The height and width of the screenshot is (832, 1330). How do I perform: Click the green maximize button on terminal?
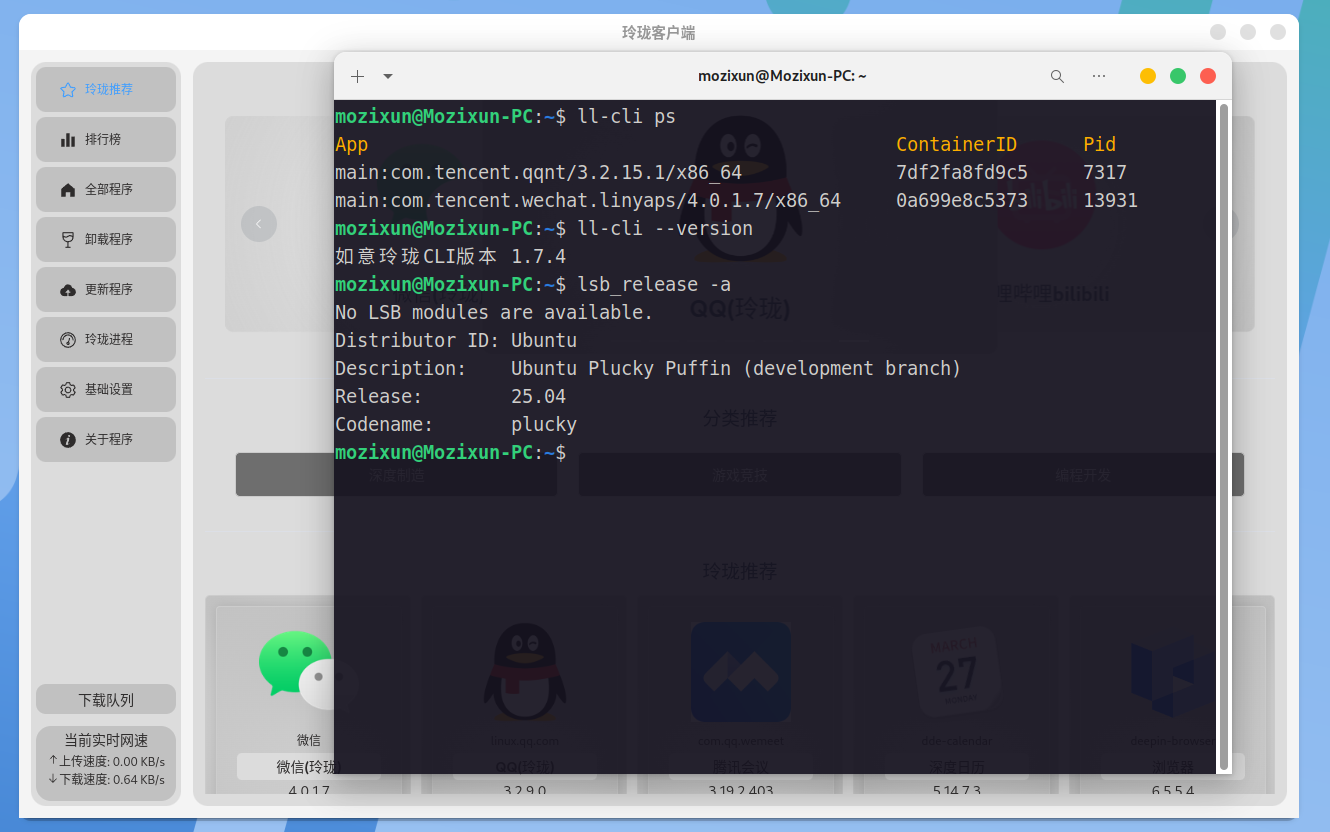[x=1178, y=76]
